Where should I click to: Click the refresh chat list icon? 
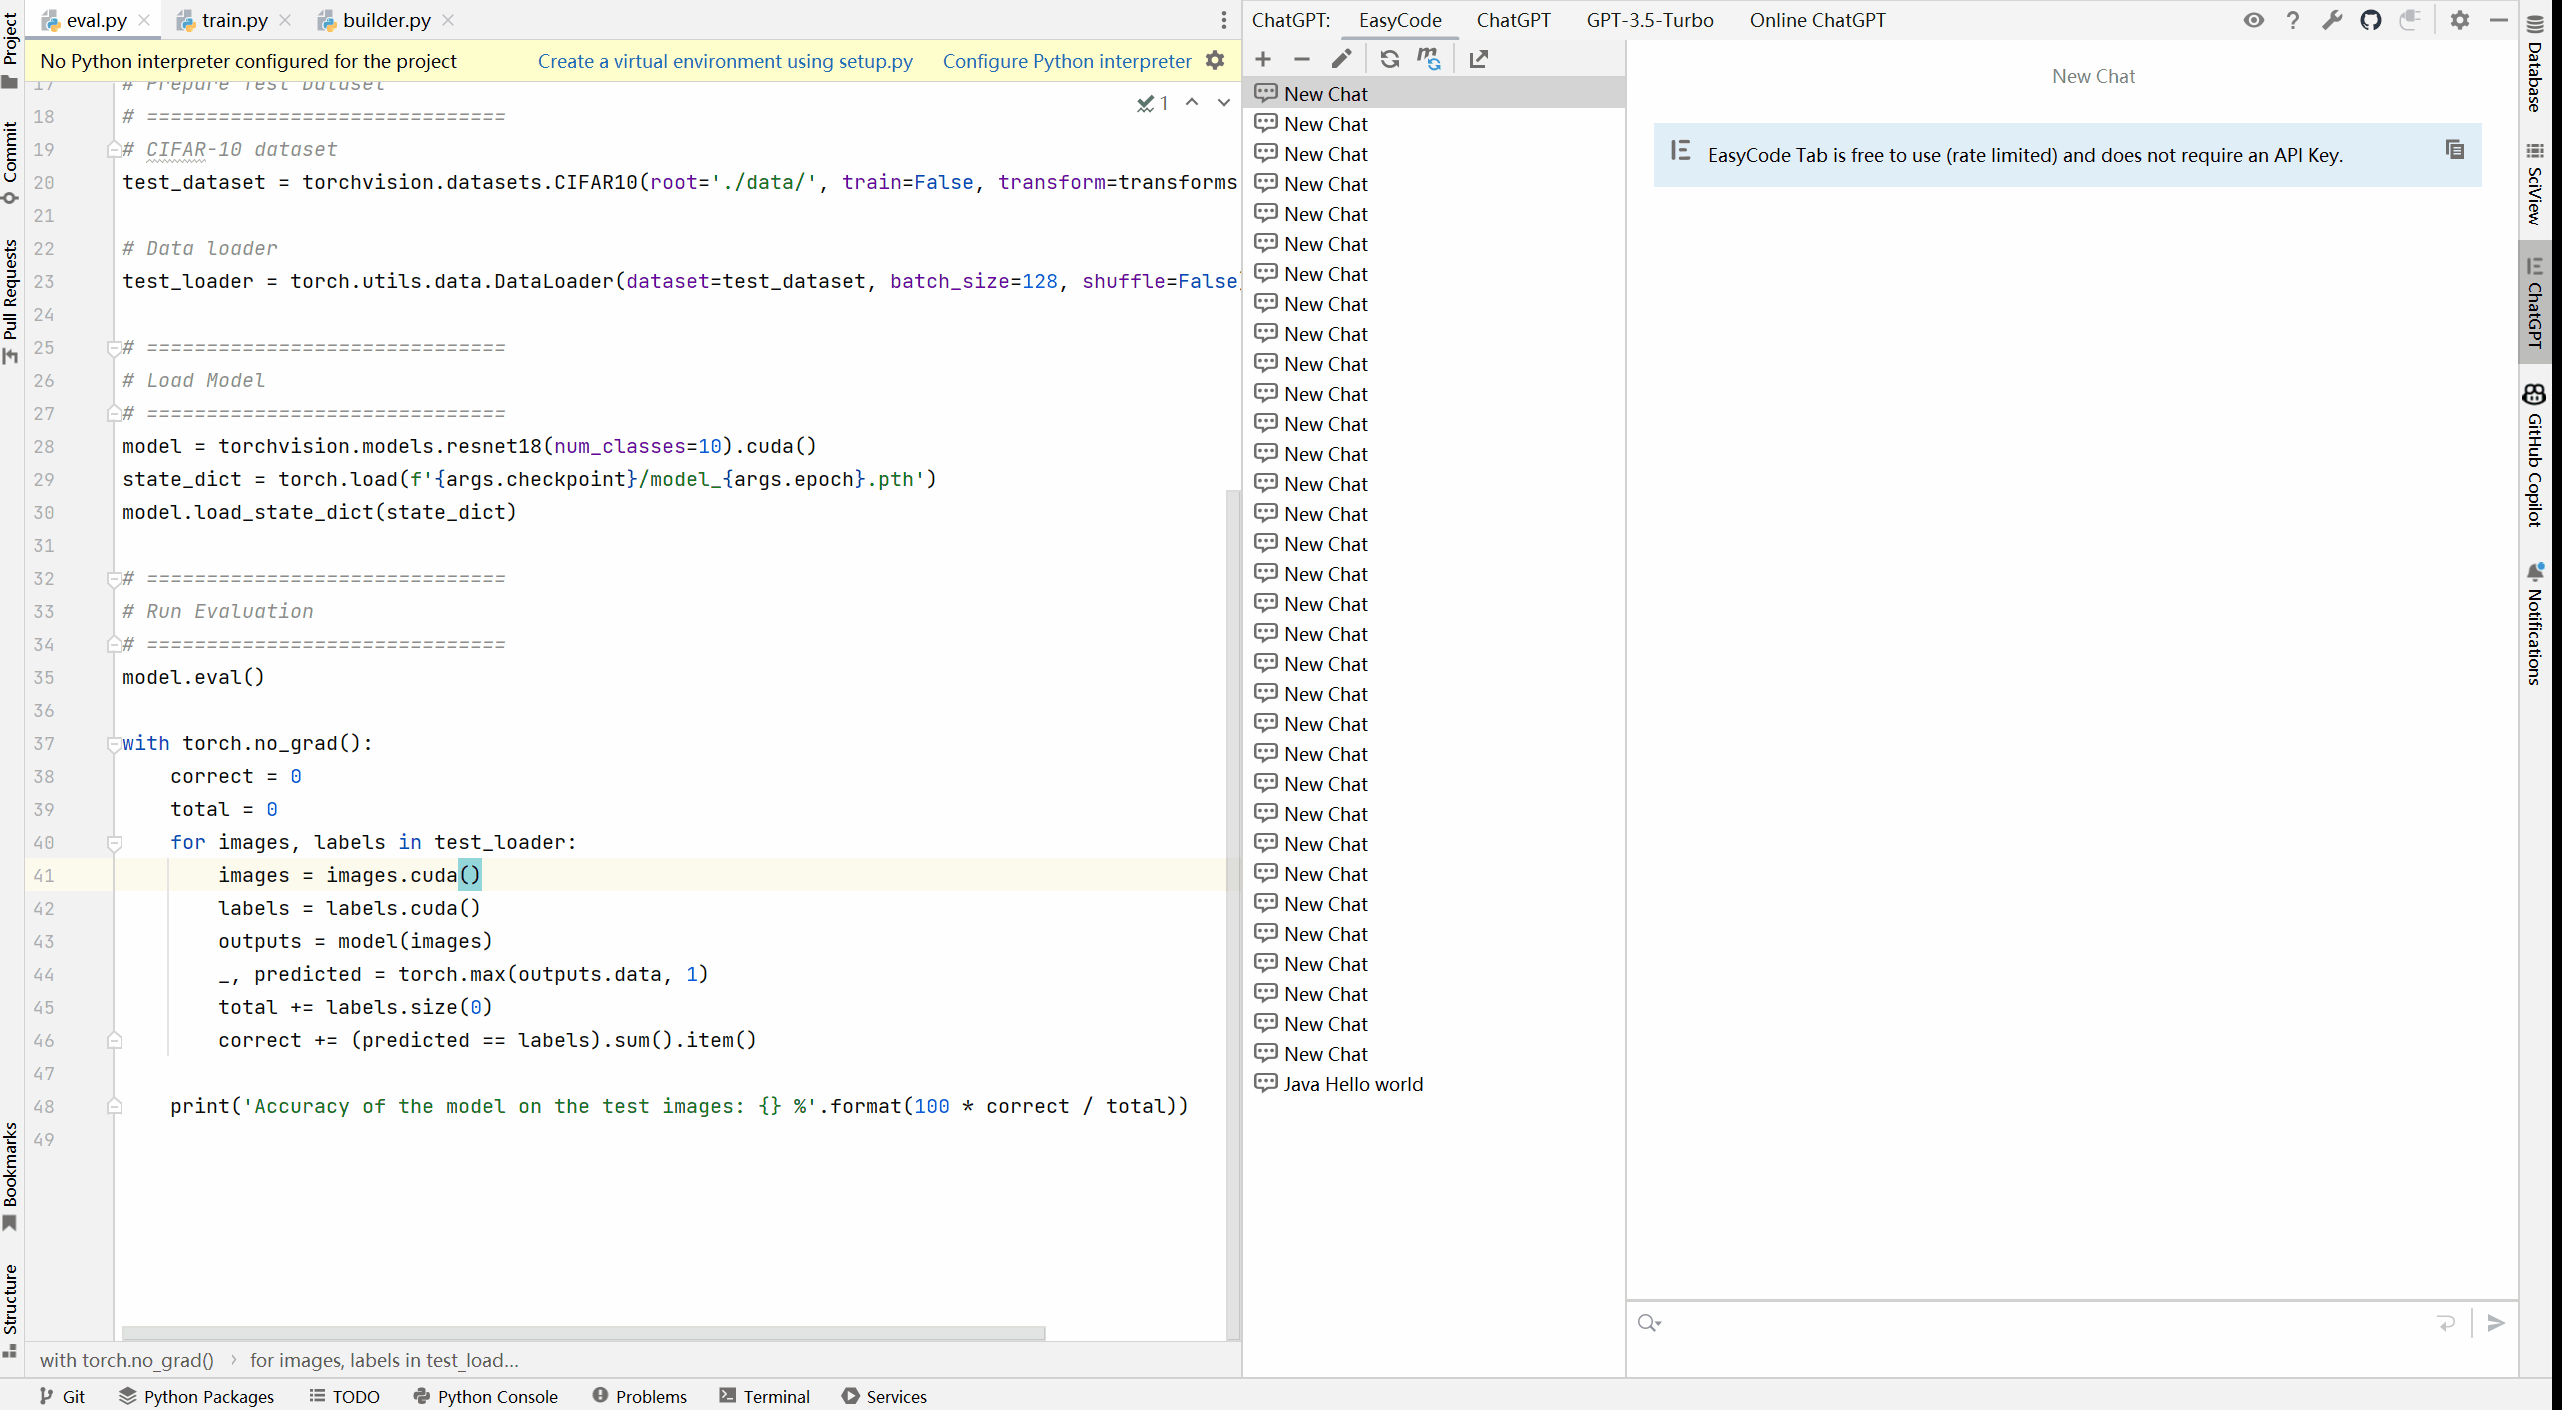(1389, 59)
